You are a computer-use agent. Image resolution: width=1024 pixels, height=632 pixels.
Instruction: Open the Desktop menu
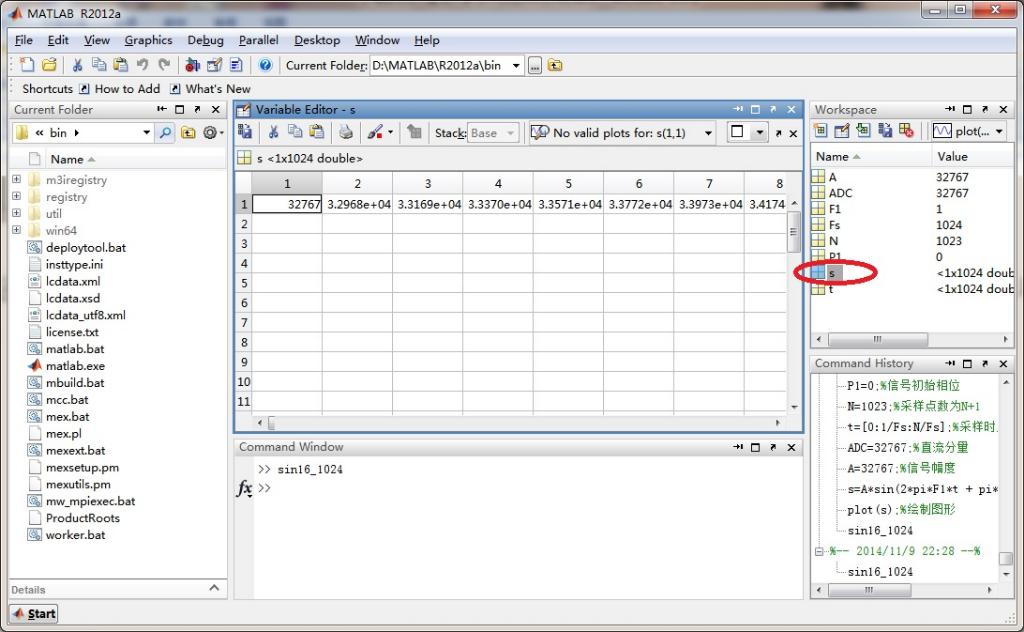[317, 40]
